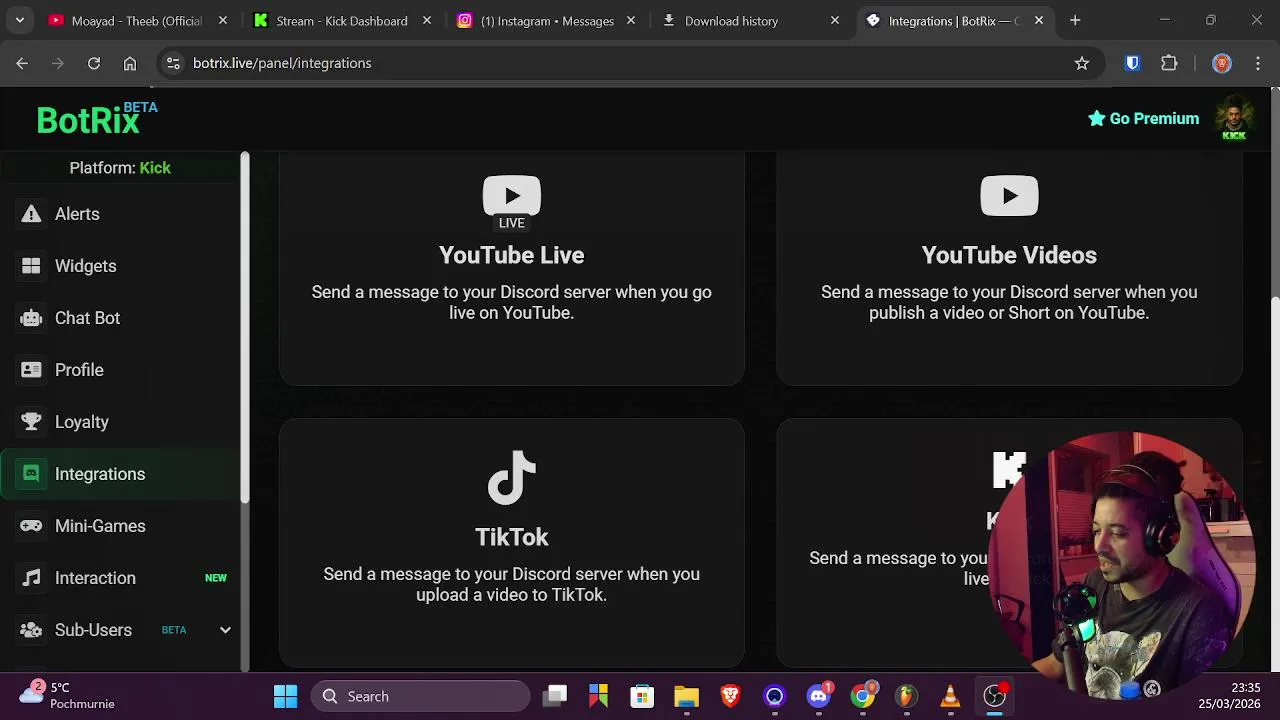Open the Widgets menu item
The image size is (1280, 720).
[x=120, y=266]
